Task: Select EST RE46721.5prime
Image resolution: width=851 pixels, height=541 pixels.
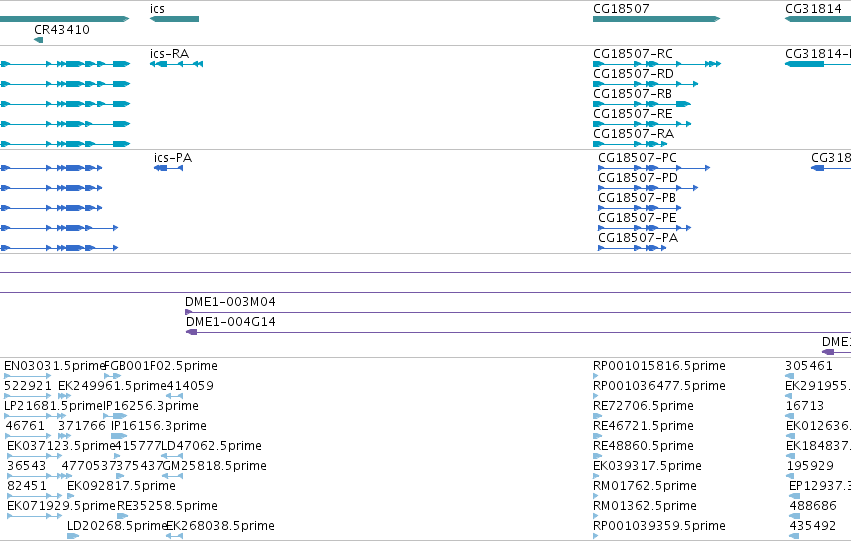Action: pyautogui.click(x=644, y=426)
